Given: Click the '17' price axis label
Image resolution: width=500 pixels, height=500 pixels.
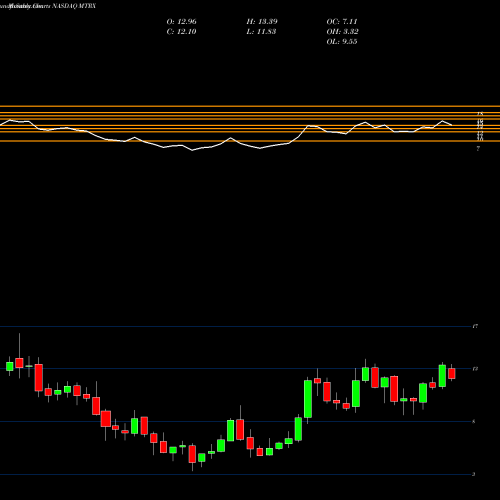Looking at the screenshot, I should [x=475, y=326].
